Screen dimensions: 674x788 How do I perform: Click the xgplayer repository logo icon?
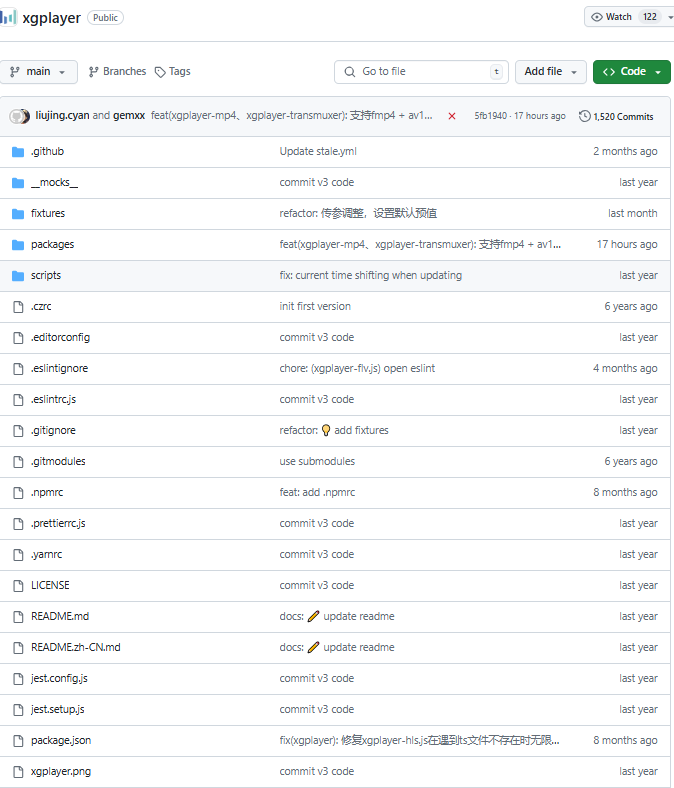tap(8, 17)
